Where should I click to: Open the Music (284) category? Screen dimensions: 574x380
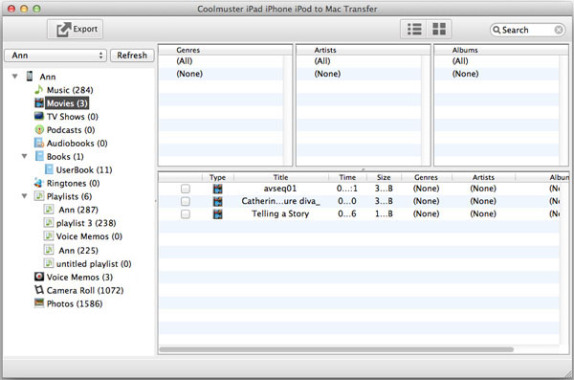(x=70, y=90)
